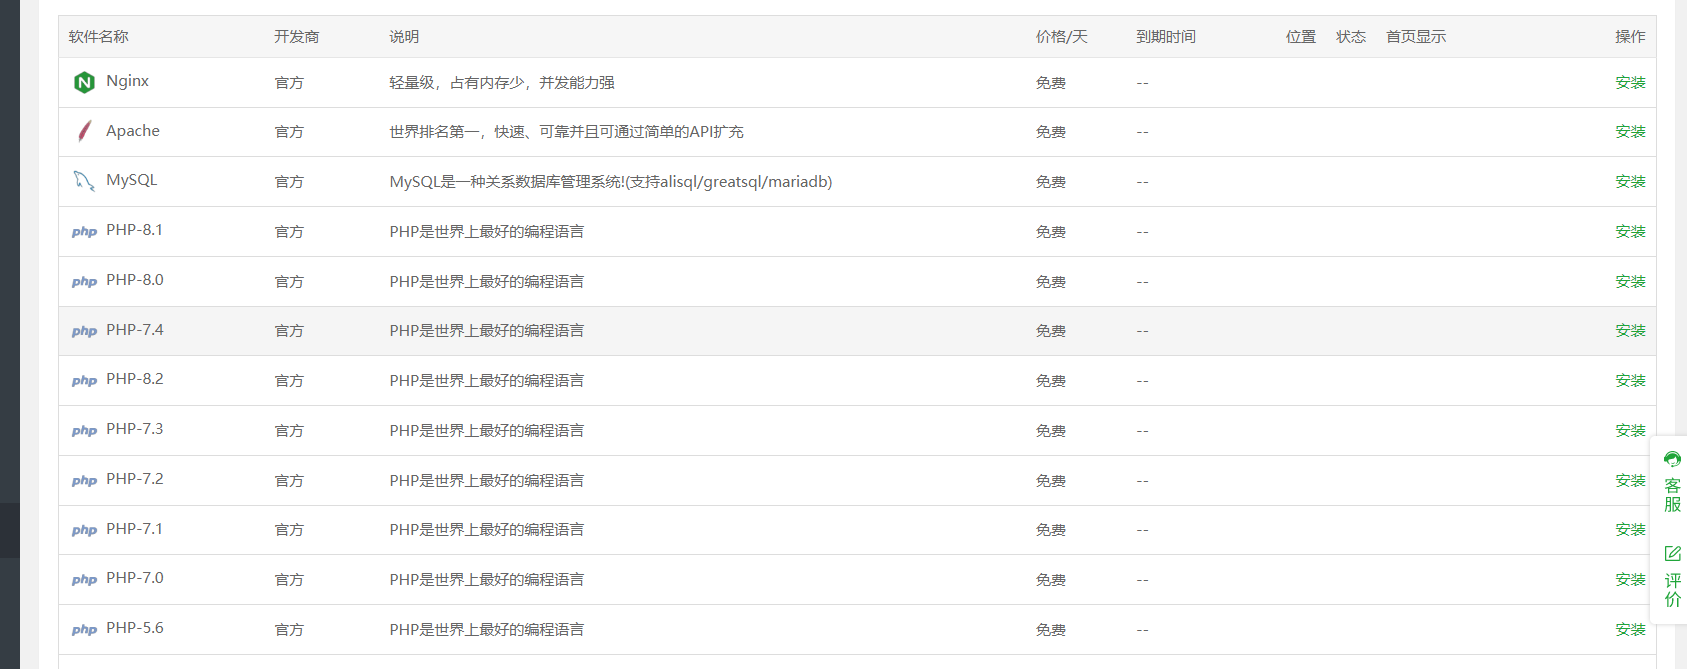Viewport: 1687px width, 669px height.
Task: Click the Nginx logo icon
Action: 84,82
